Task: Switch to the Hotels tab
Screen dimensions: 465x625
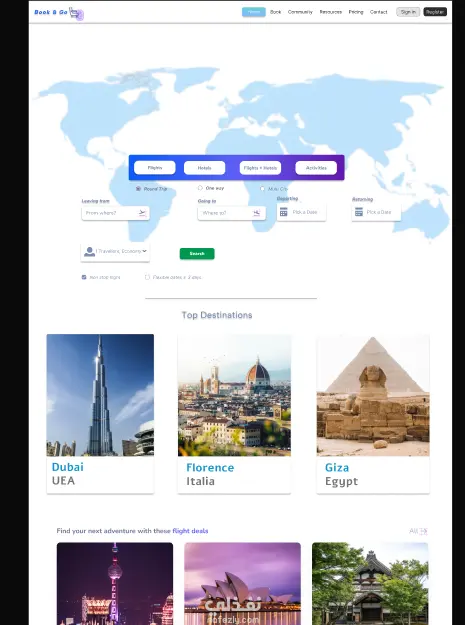Action: pos(204,168)
